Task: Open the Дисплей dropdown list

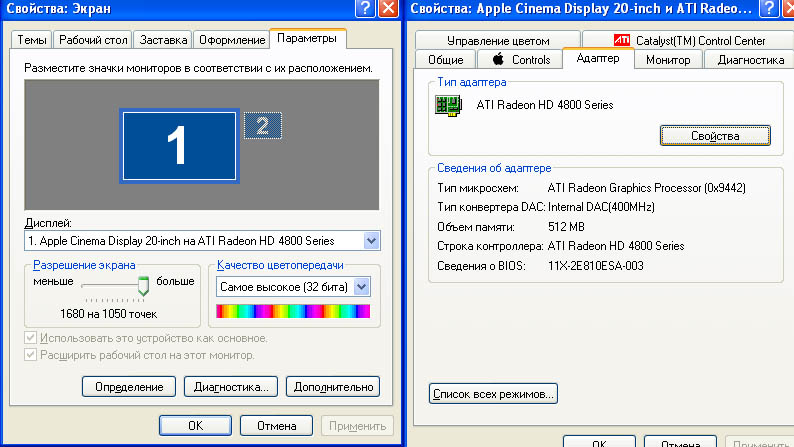Action: [x=371, y=240]
